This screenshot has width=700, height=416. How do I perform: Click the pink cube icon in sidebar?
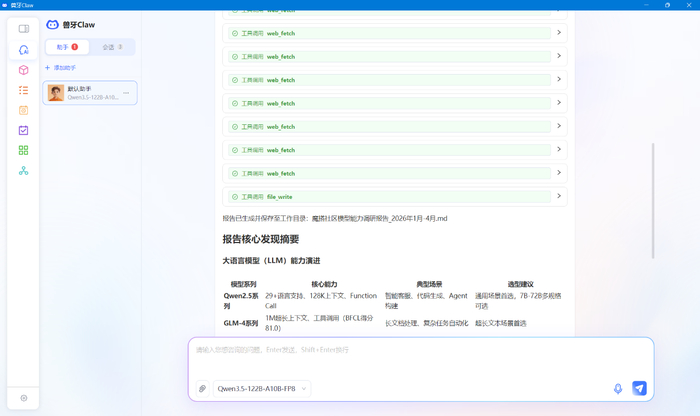coord(23,70)
